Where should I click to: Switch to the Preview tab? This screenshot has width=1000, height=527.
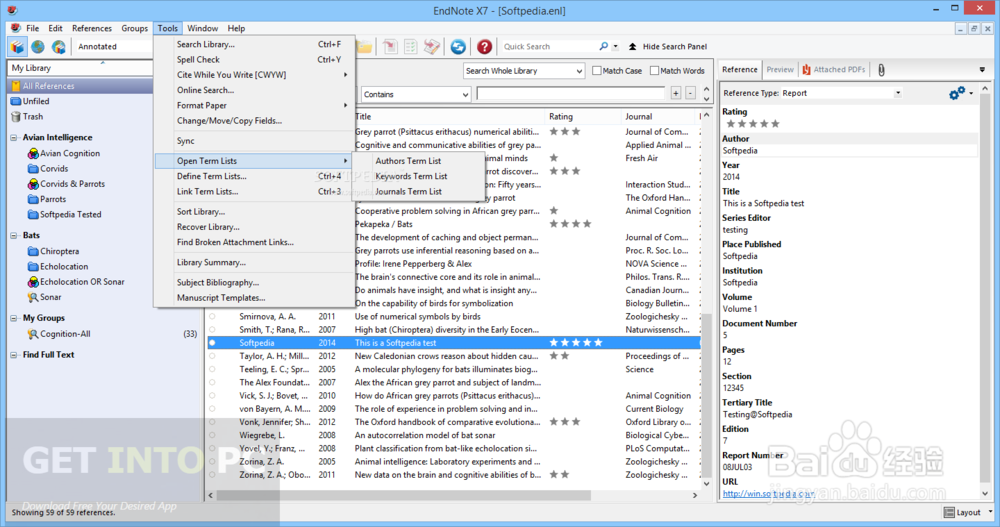[780, 70]
